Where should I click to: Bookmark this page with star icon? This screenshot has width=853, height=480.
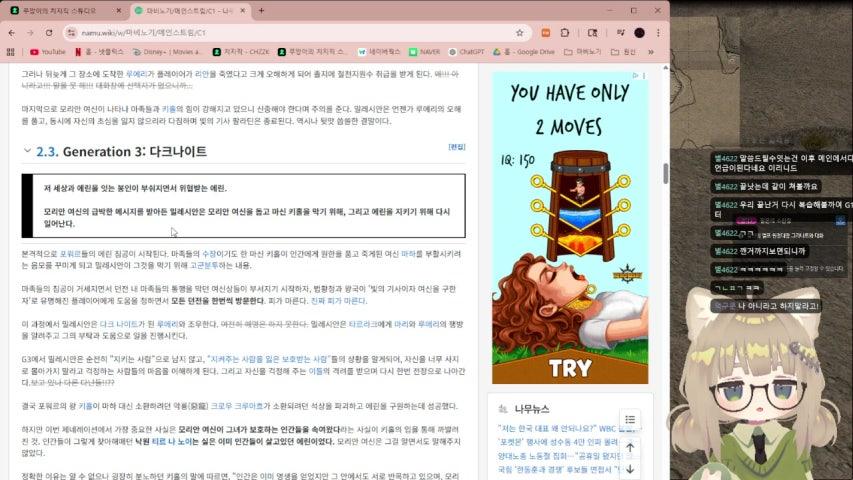(x=520, y=33)
